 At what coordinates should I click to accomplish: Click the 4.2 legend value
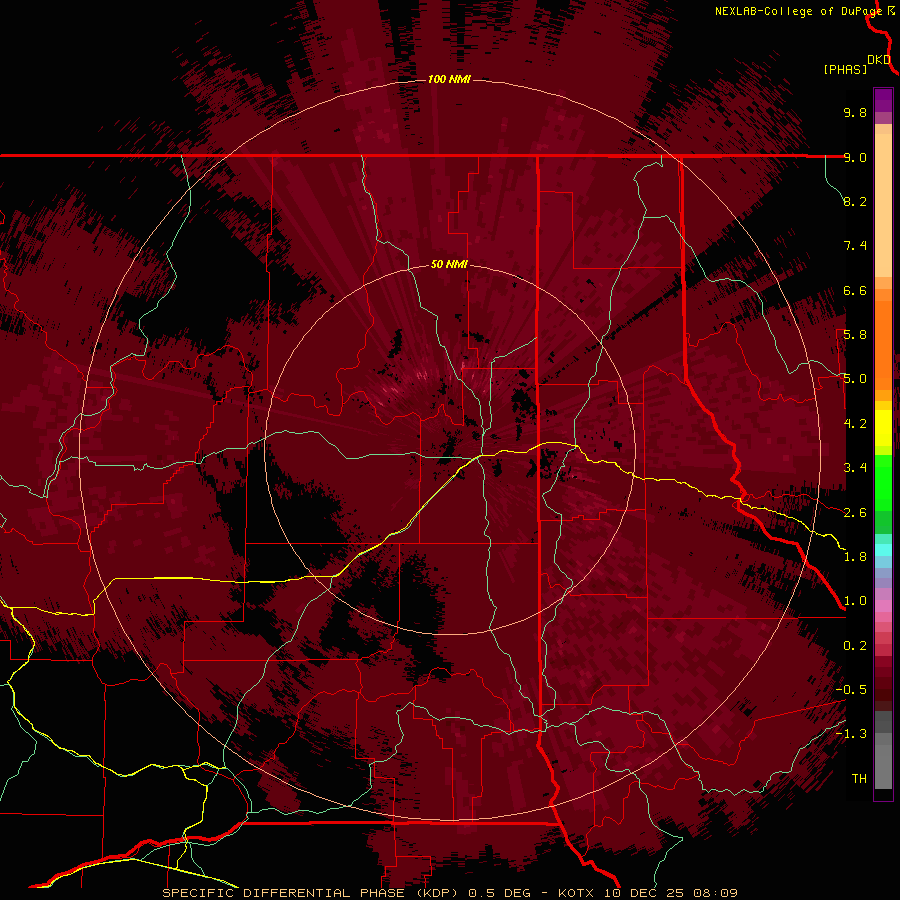(855, 424)
